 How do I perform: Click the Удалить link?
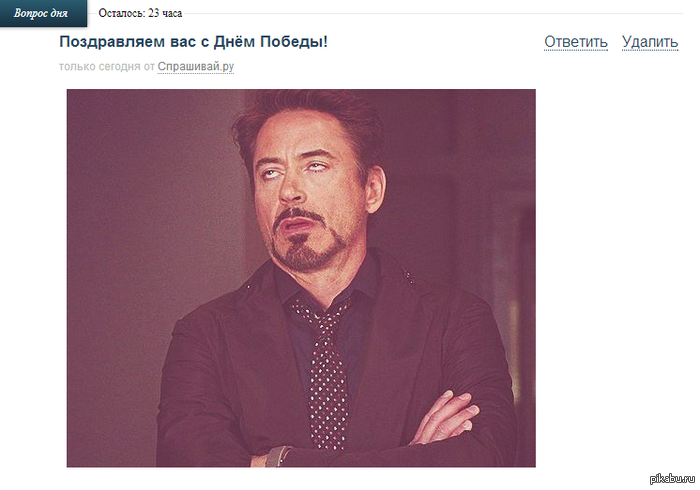(x=650, y=42)
